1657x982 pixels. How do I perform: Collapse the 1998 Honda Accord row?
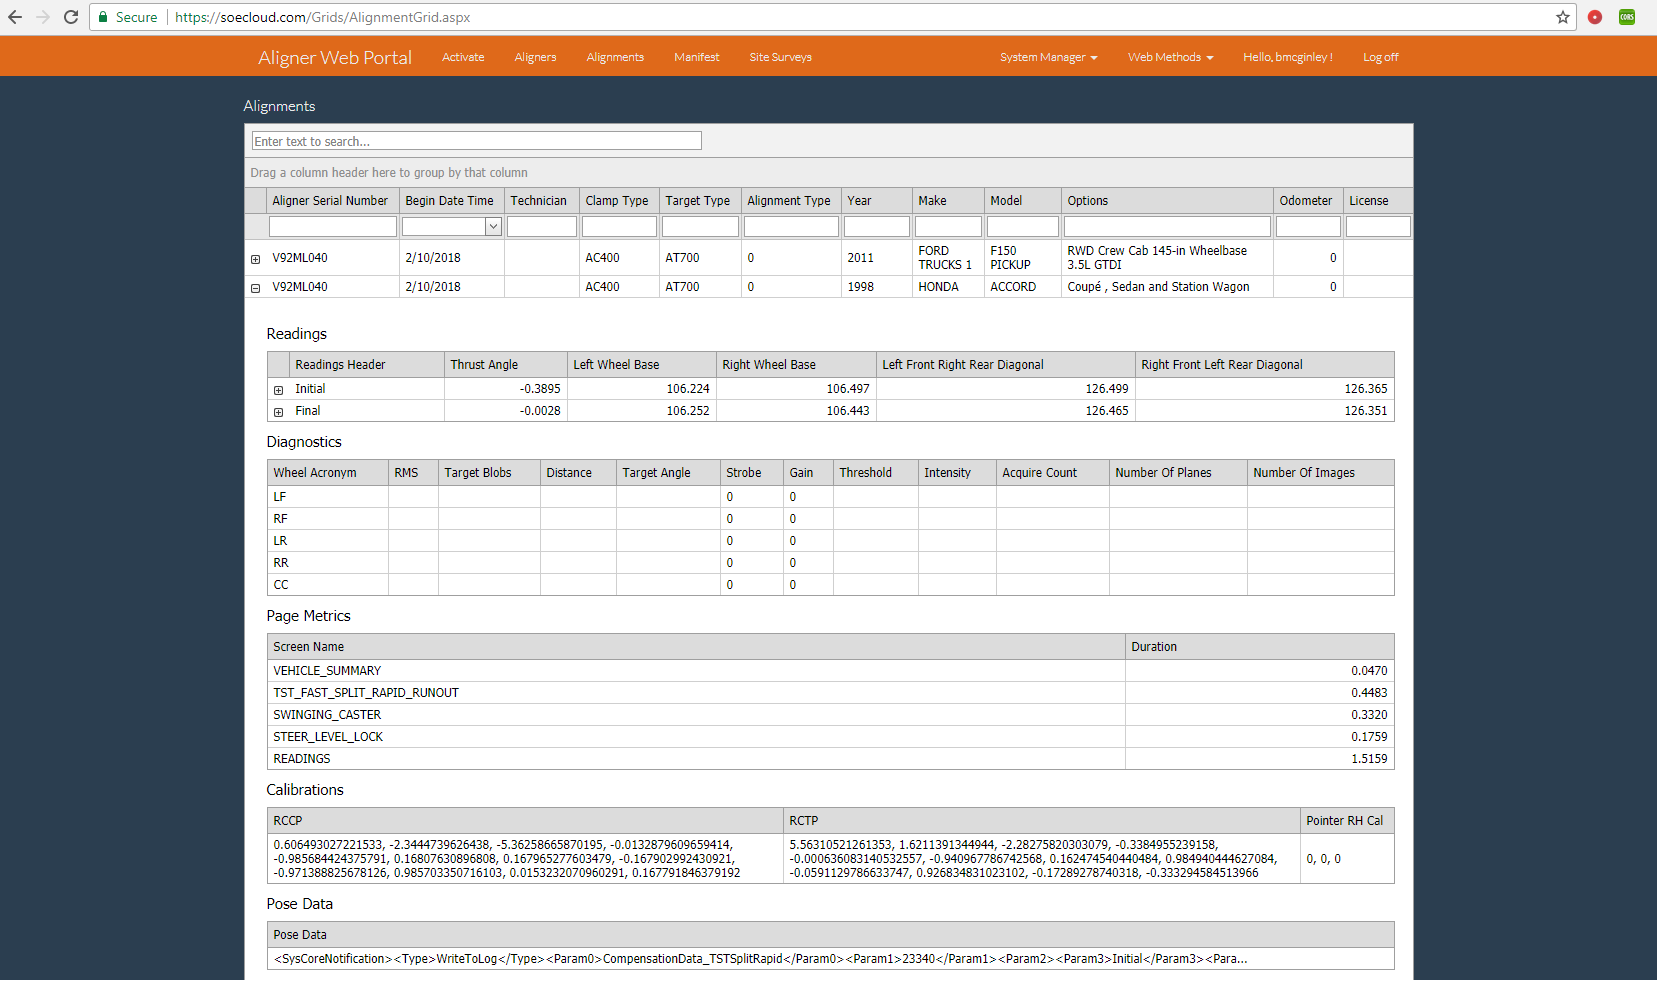tap(255, 288)
